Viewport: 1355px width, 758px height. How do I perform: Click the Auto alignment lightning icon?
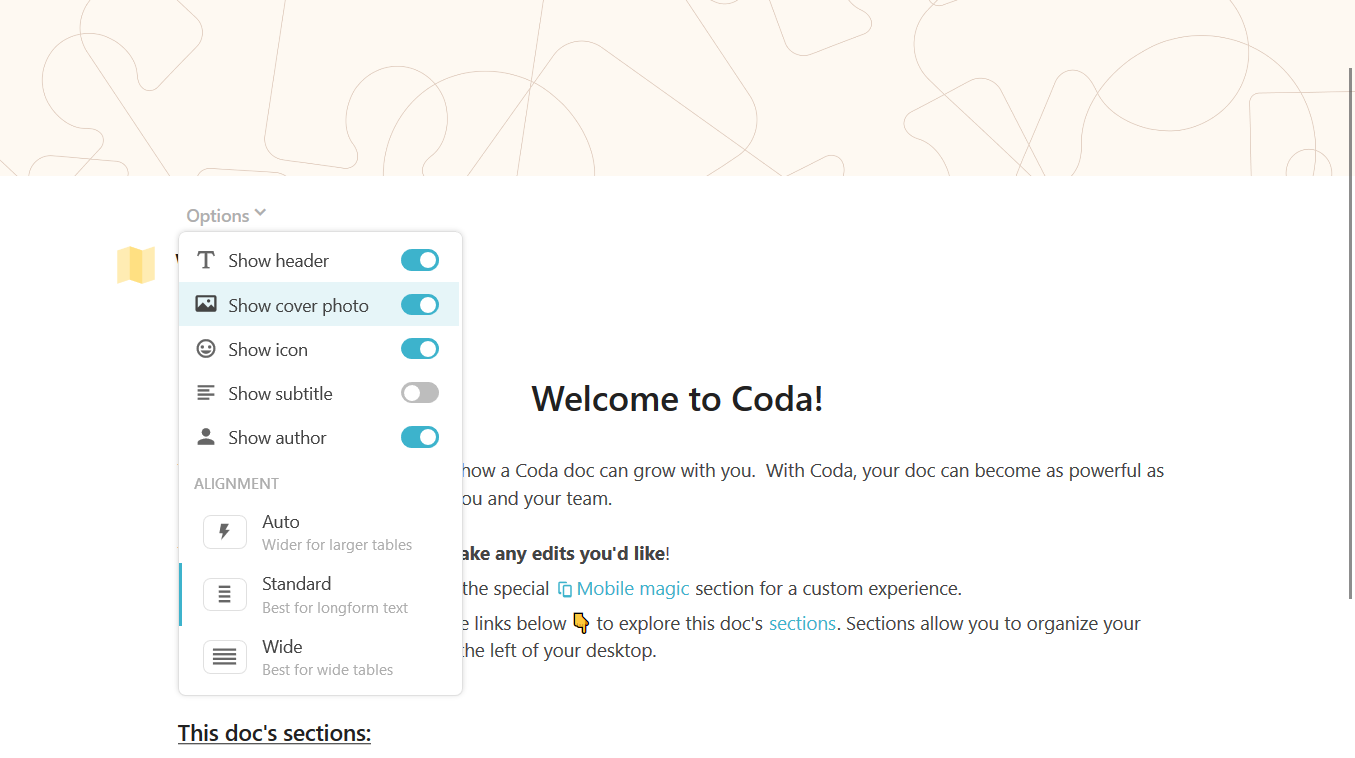pyautogui.click(x=225, y=532)
